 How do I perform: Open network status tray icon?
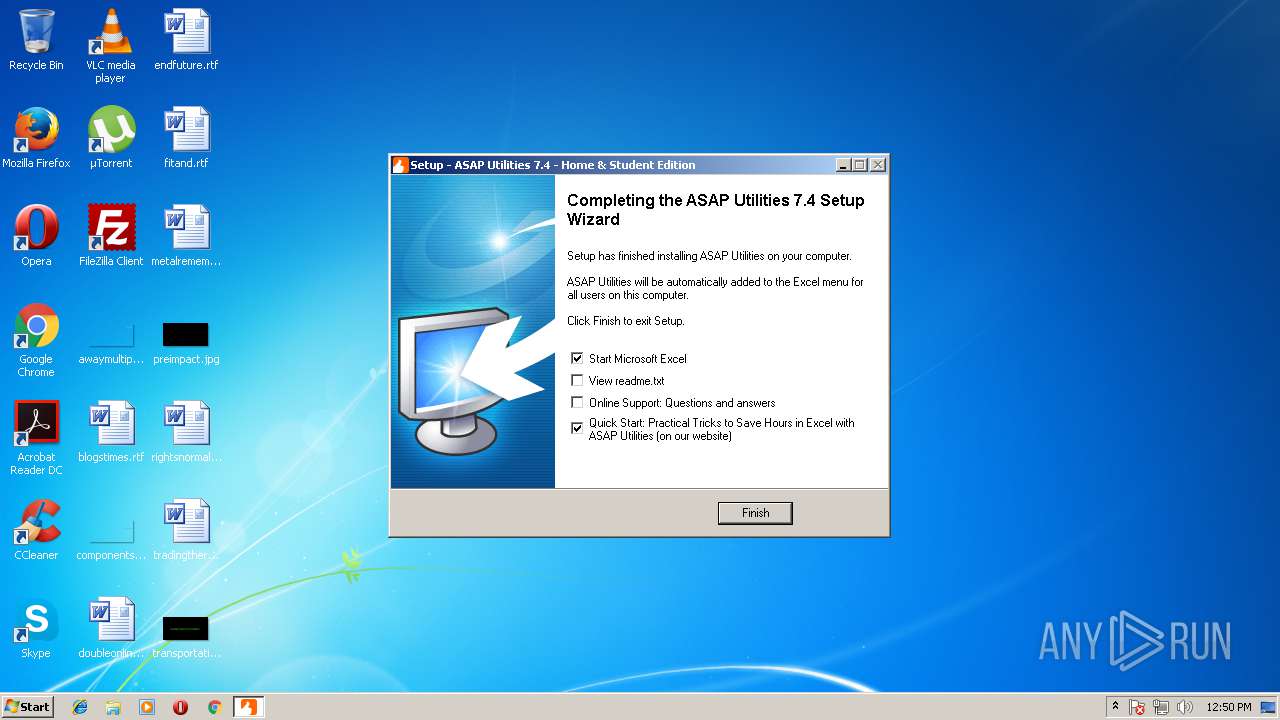click(x=1161, y=707)
